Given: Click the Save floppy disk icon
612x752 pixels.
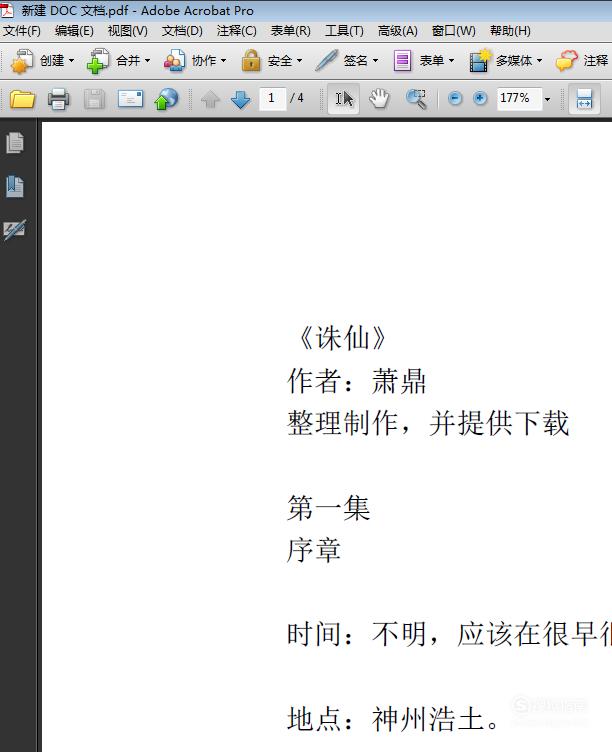Looking at the screenshot, I should click(x=94, y=99).
